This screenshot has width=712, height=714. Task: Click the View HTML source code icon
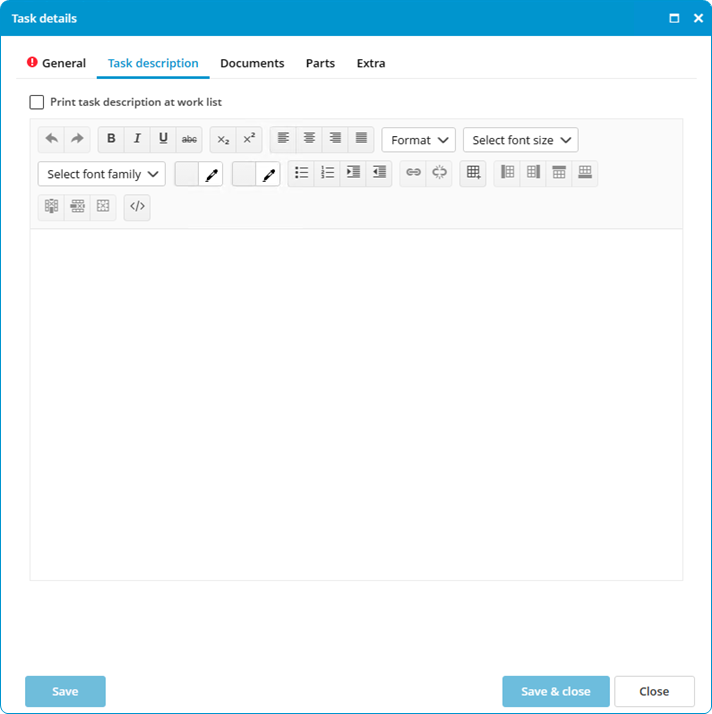point(137,207)
